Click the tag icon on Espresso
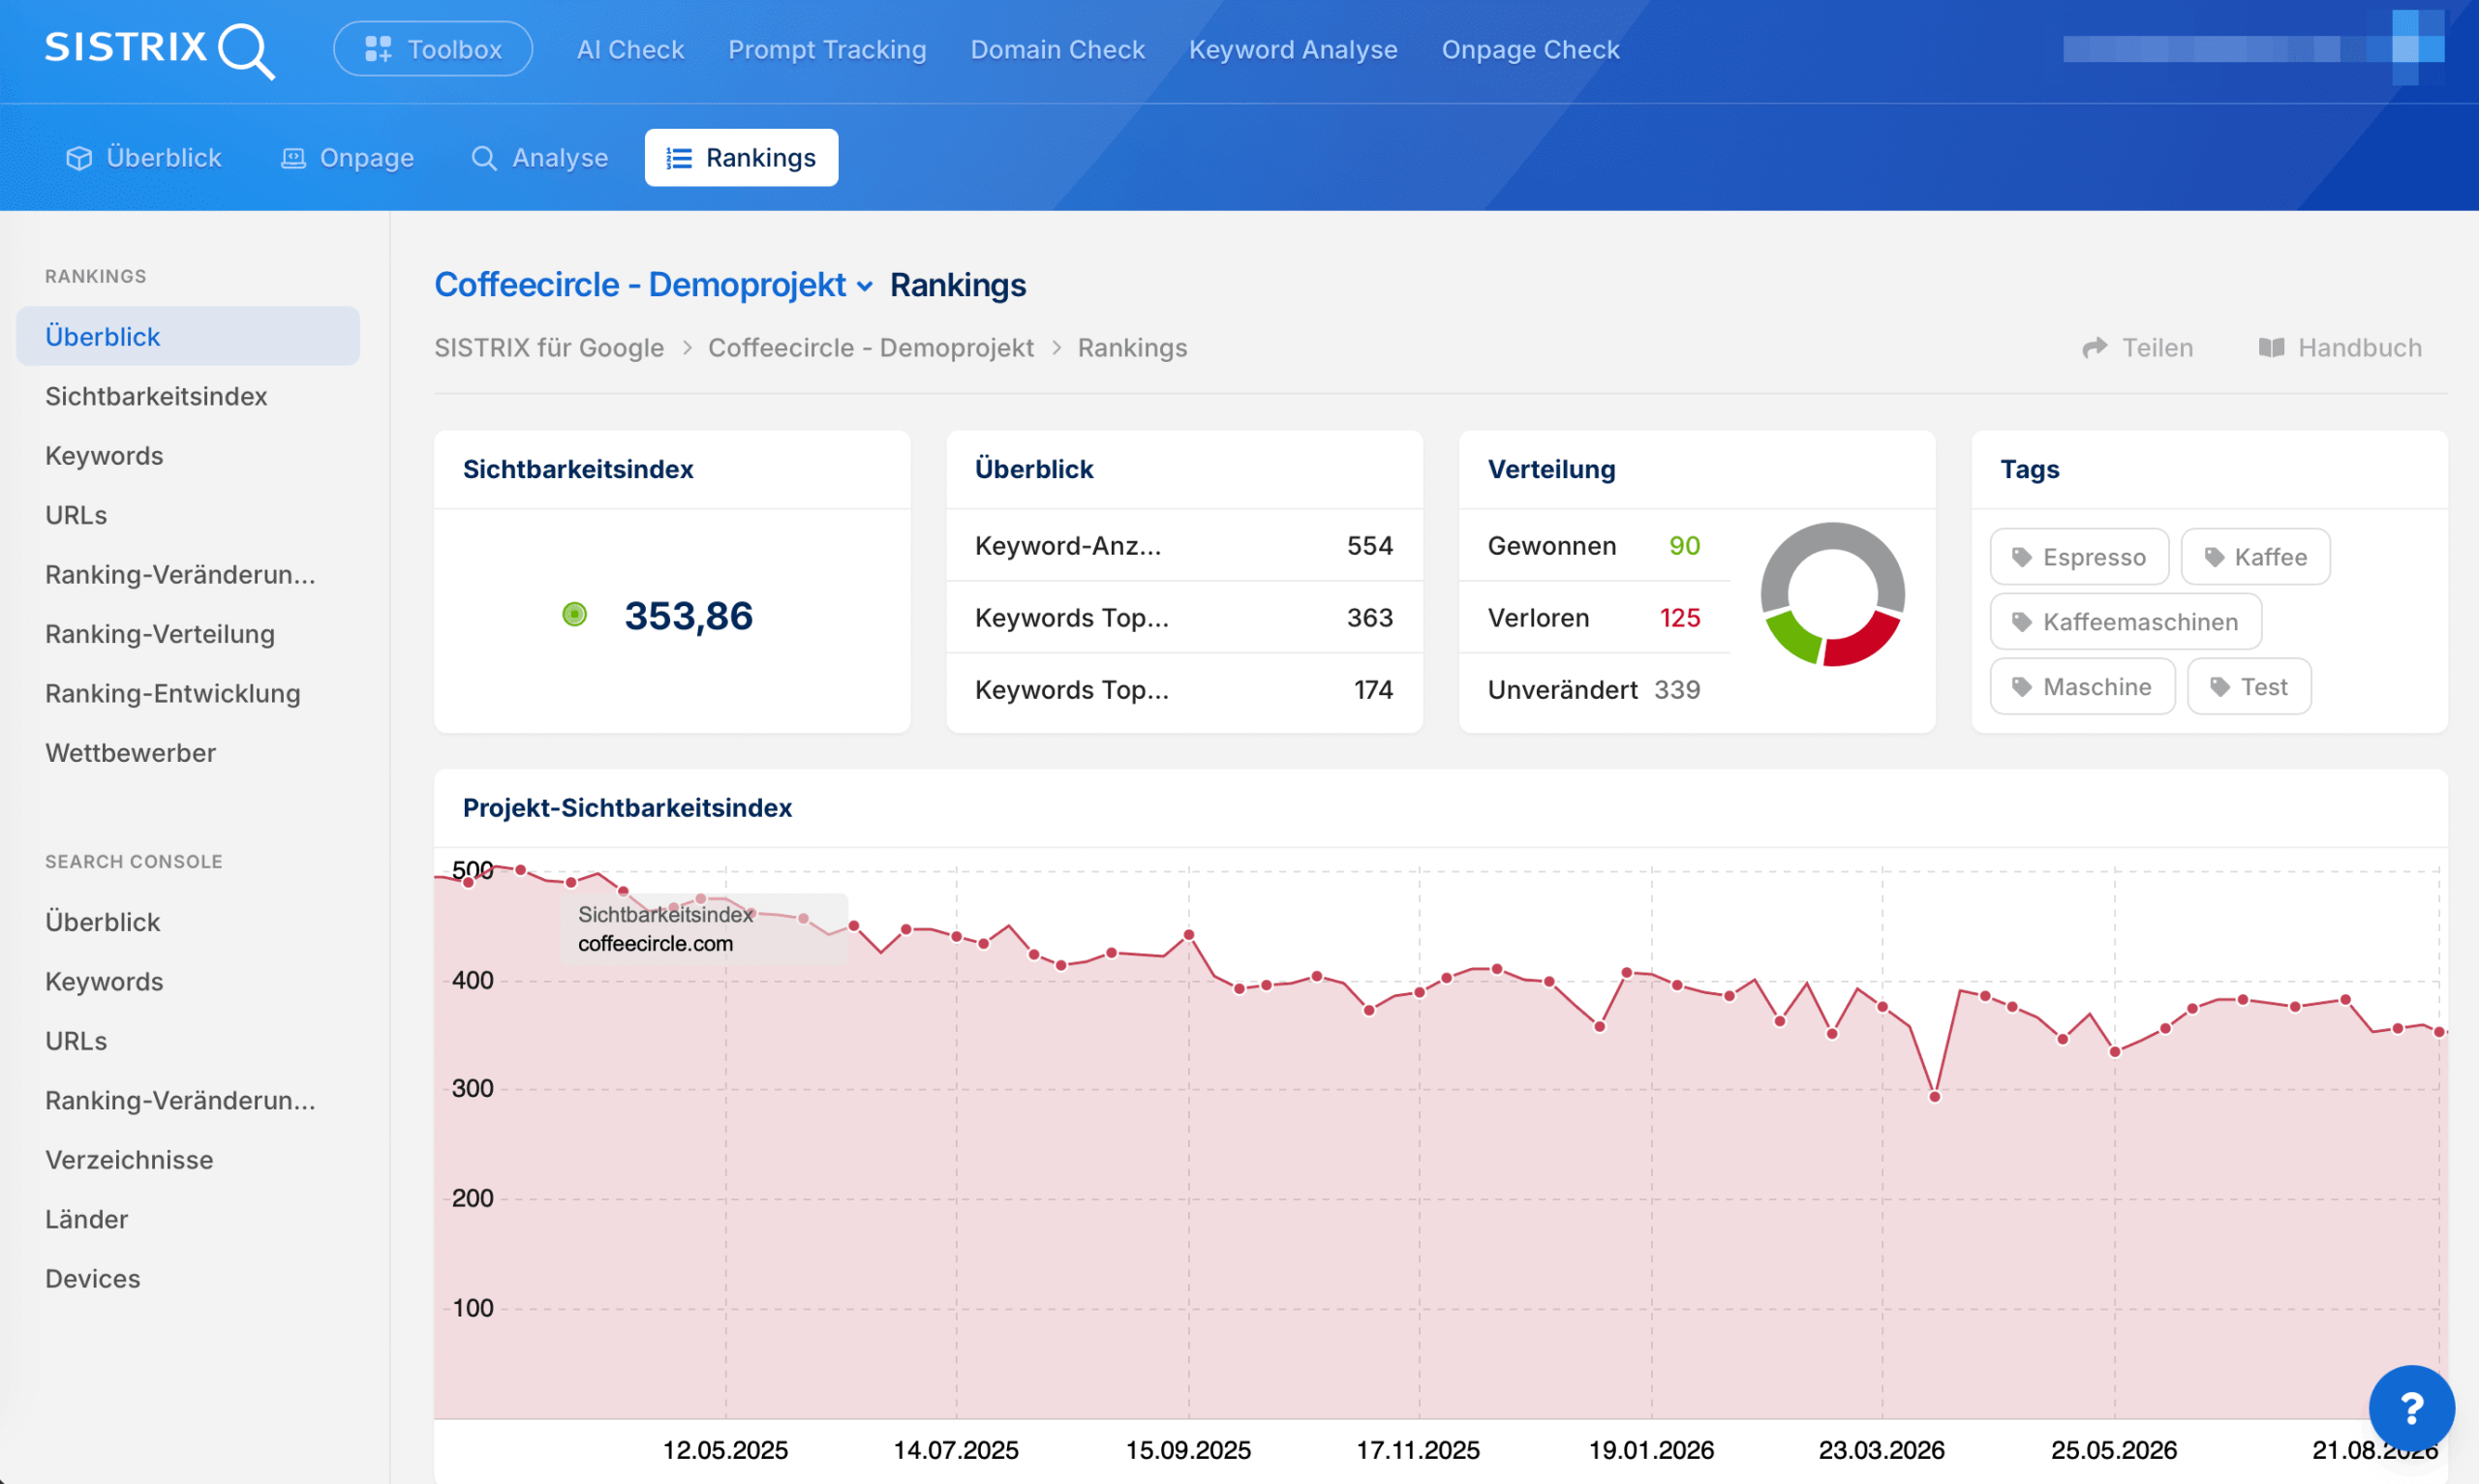Image resolution: width=2479 pixels, height=1484 pixels. 2021,557
